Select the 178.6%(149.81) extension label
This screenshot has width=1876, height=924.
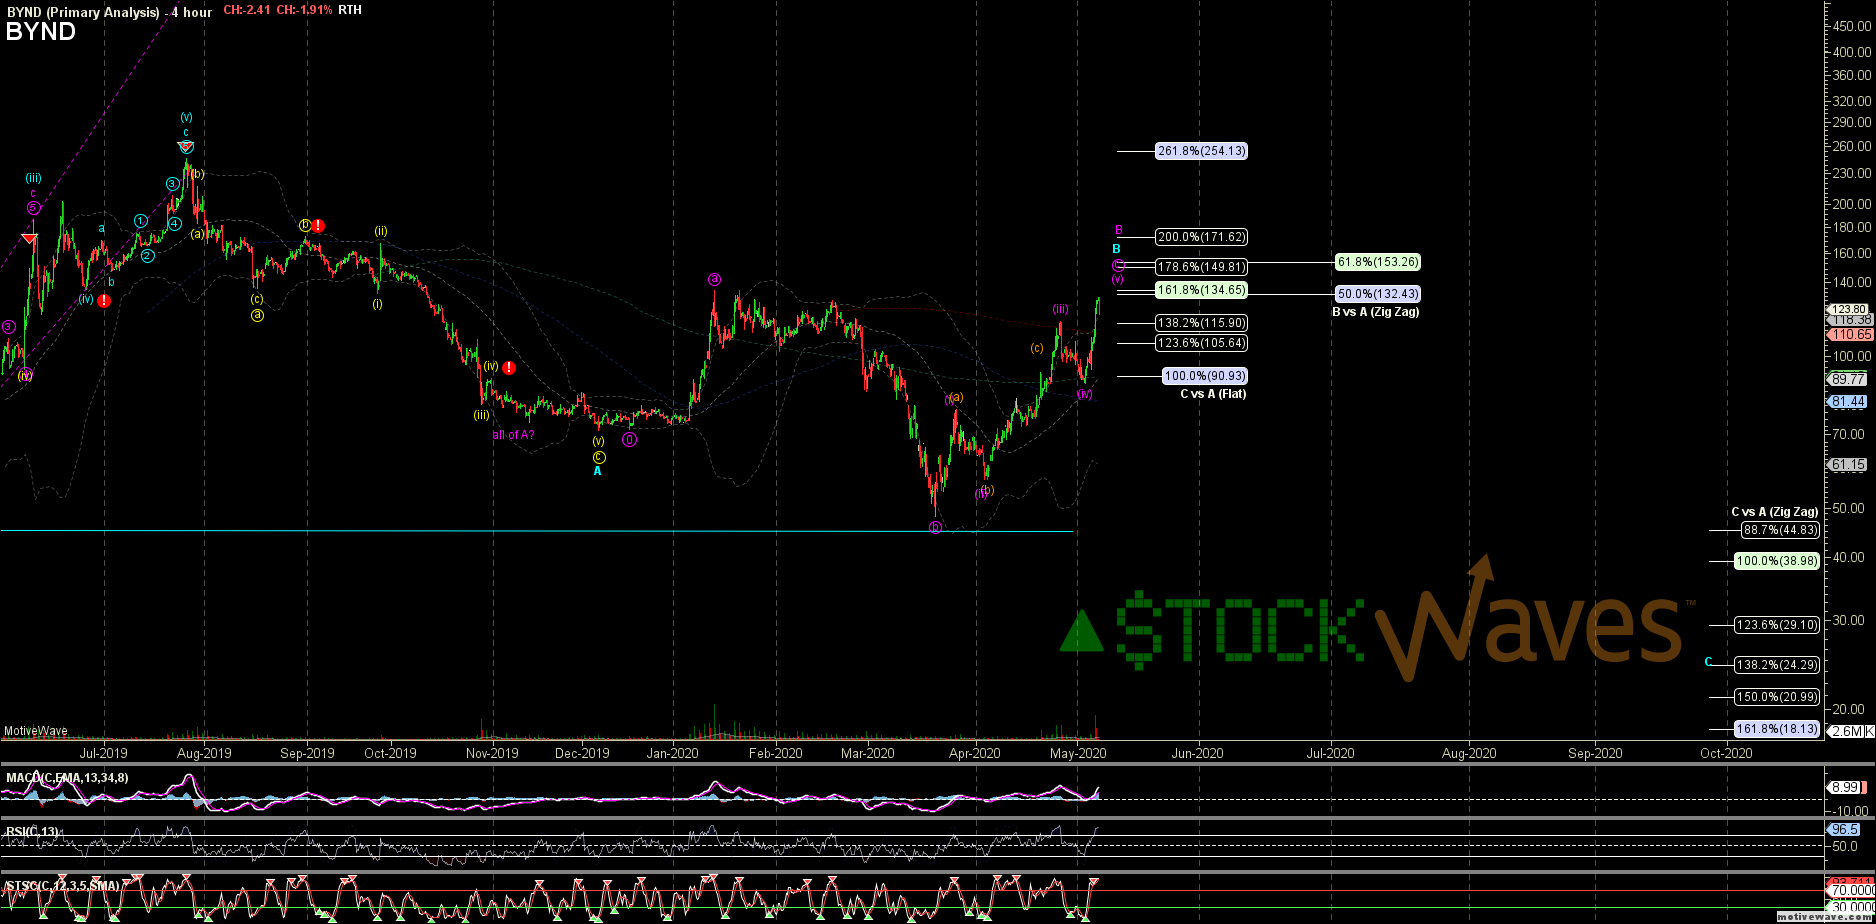coord(1201,267)
